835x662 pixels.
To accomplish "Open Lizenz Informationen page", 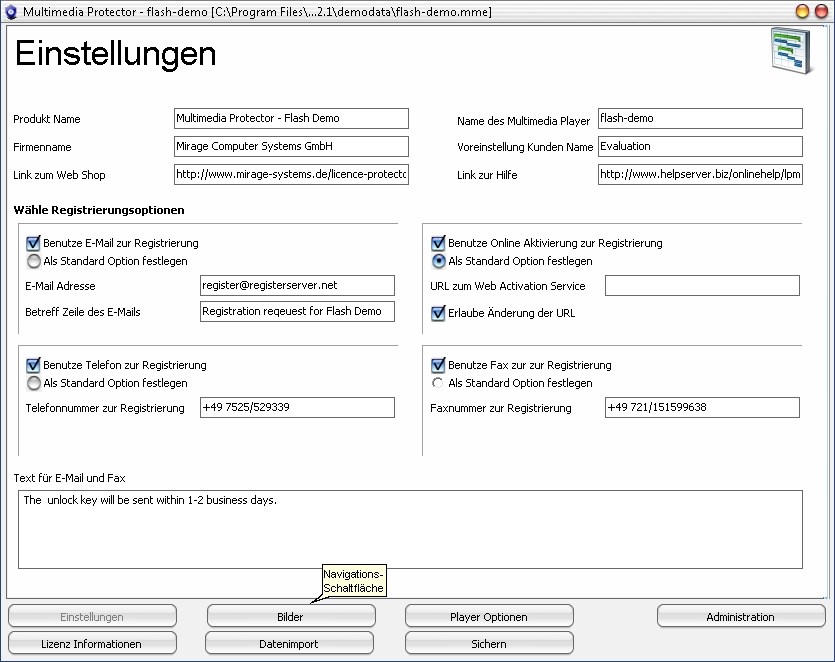I will [92, 643].
